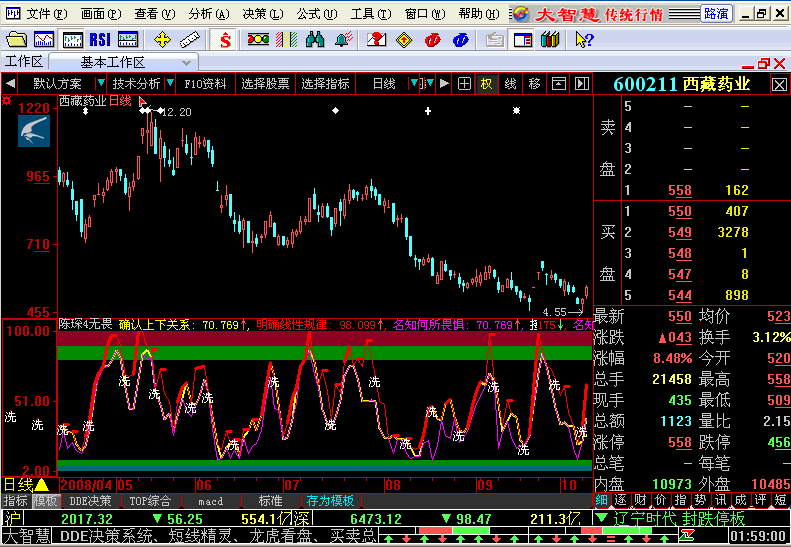Viewport: 791px width, 547px height.
Task: Open the 查看(V) menu
Action: coord(154,14)
